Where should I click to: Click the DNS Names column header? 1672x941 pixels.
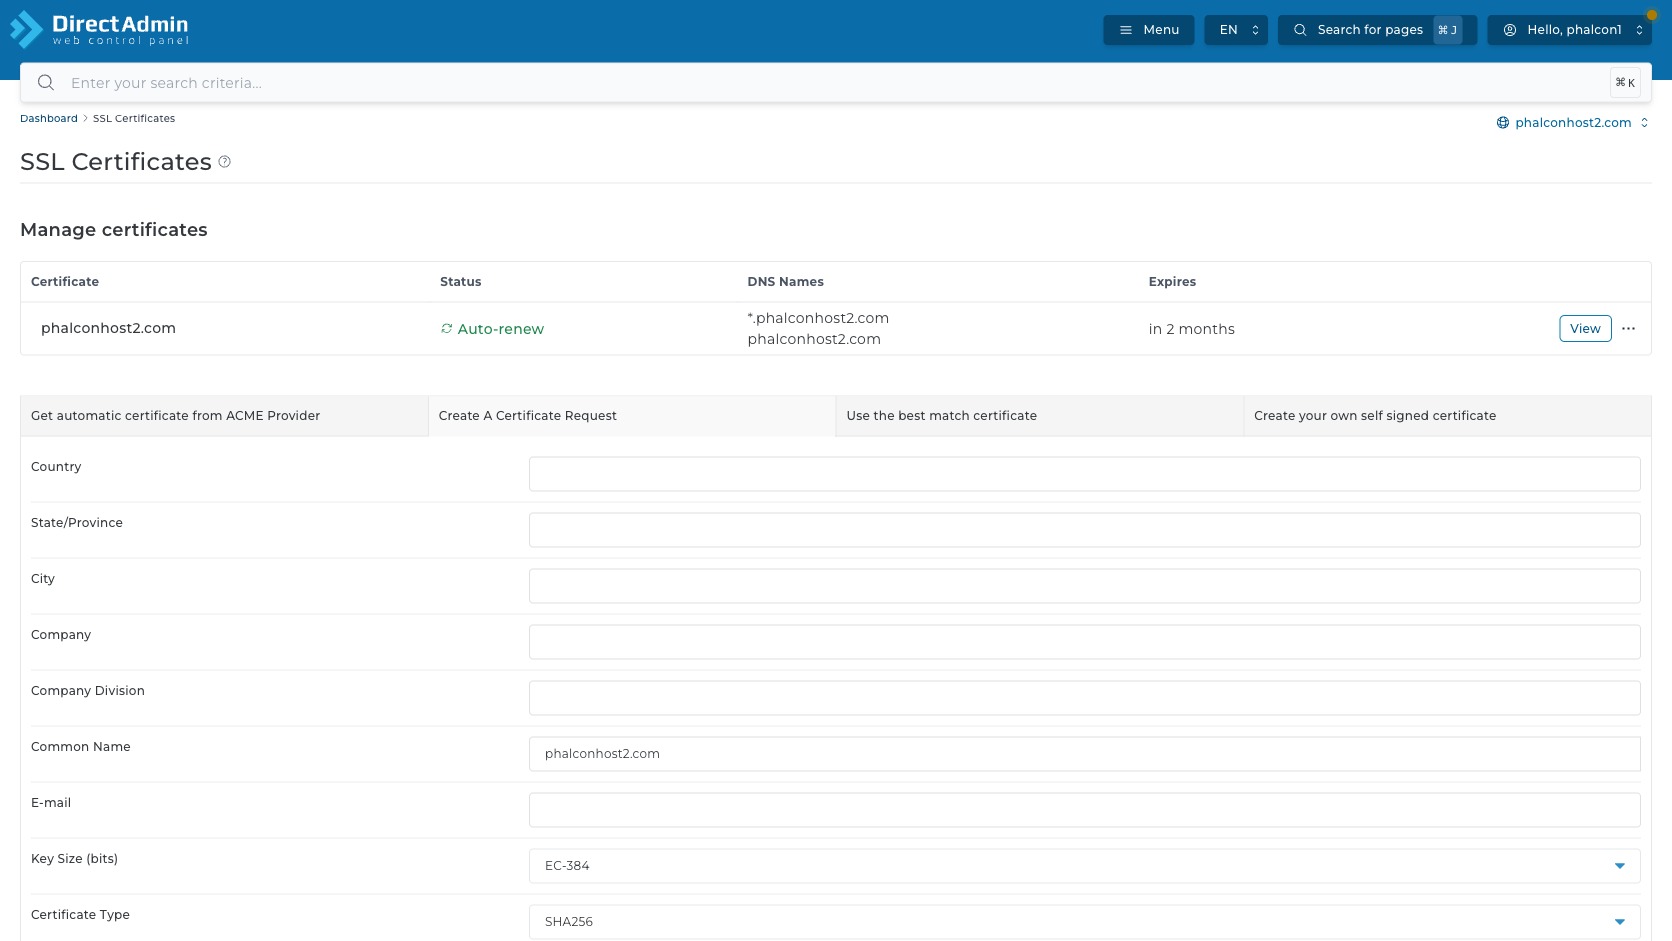[x=785, y=282]
